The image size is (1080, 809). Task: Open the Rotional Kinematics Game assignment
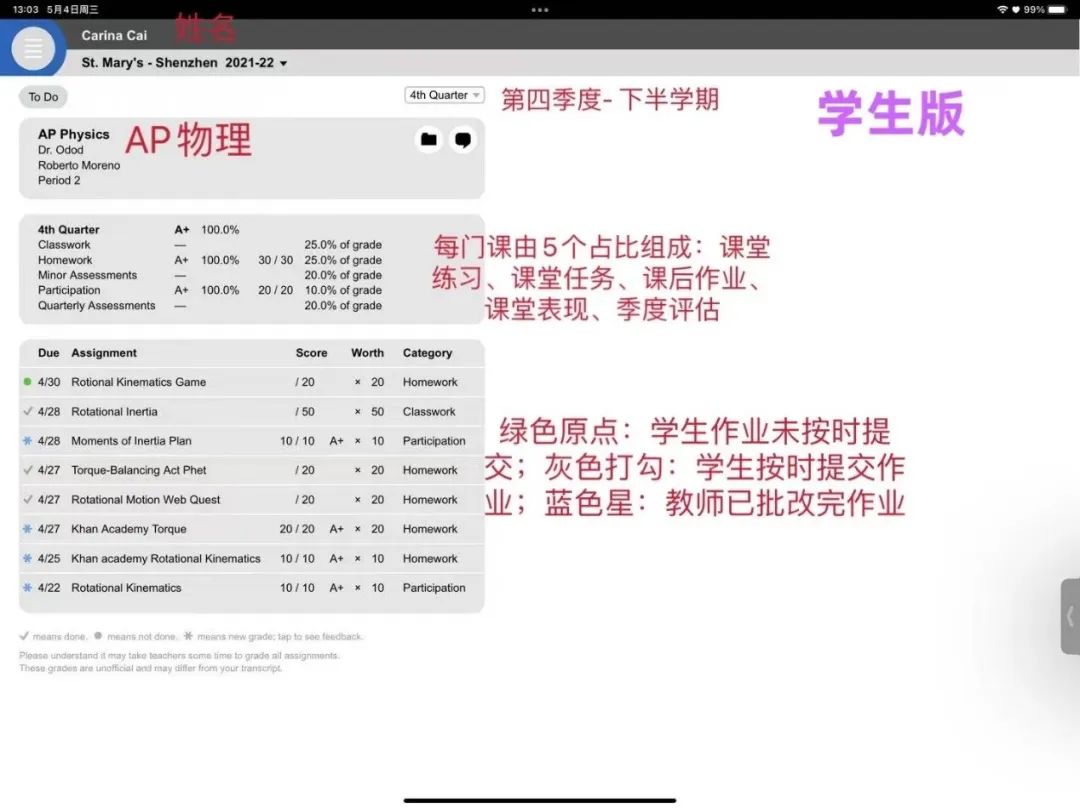[251, 382]
